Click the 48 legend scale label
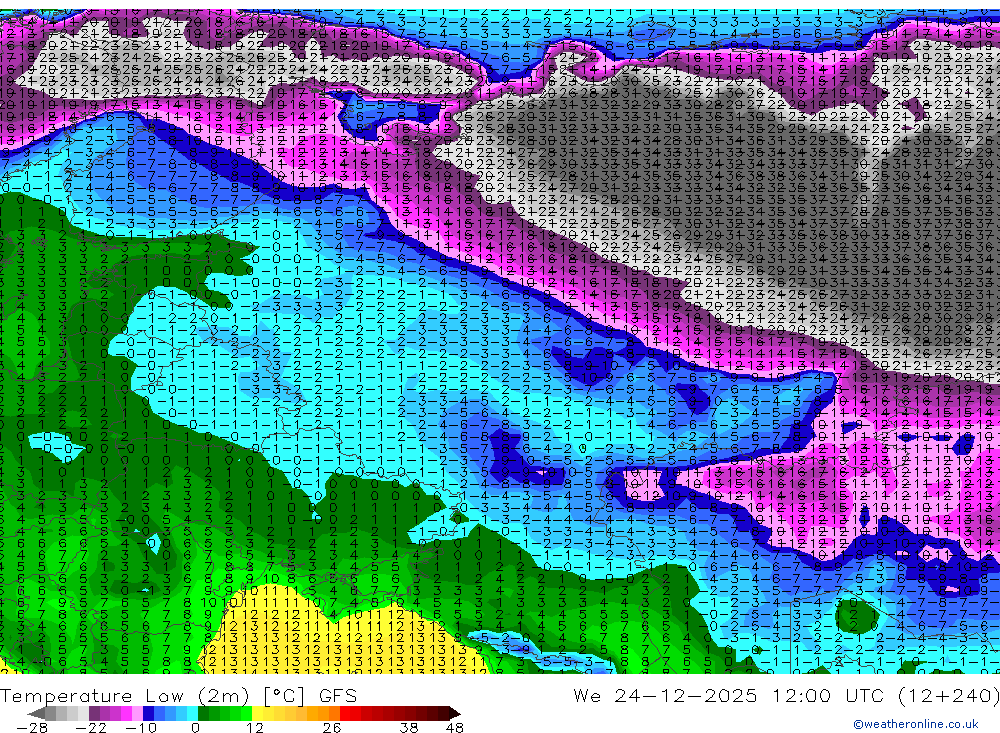1000x733 pixels. (x=455, y=727)
